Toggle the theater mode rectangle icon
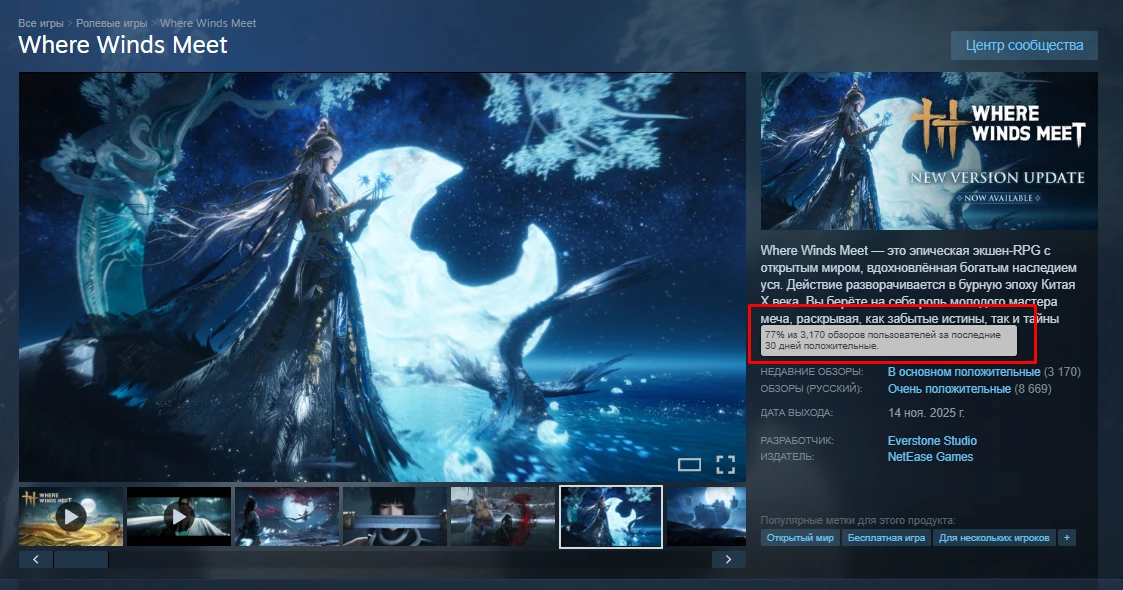Screen dimensions: 1123x590 (x=690, y=464)
